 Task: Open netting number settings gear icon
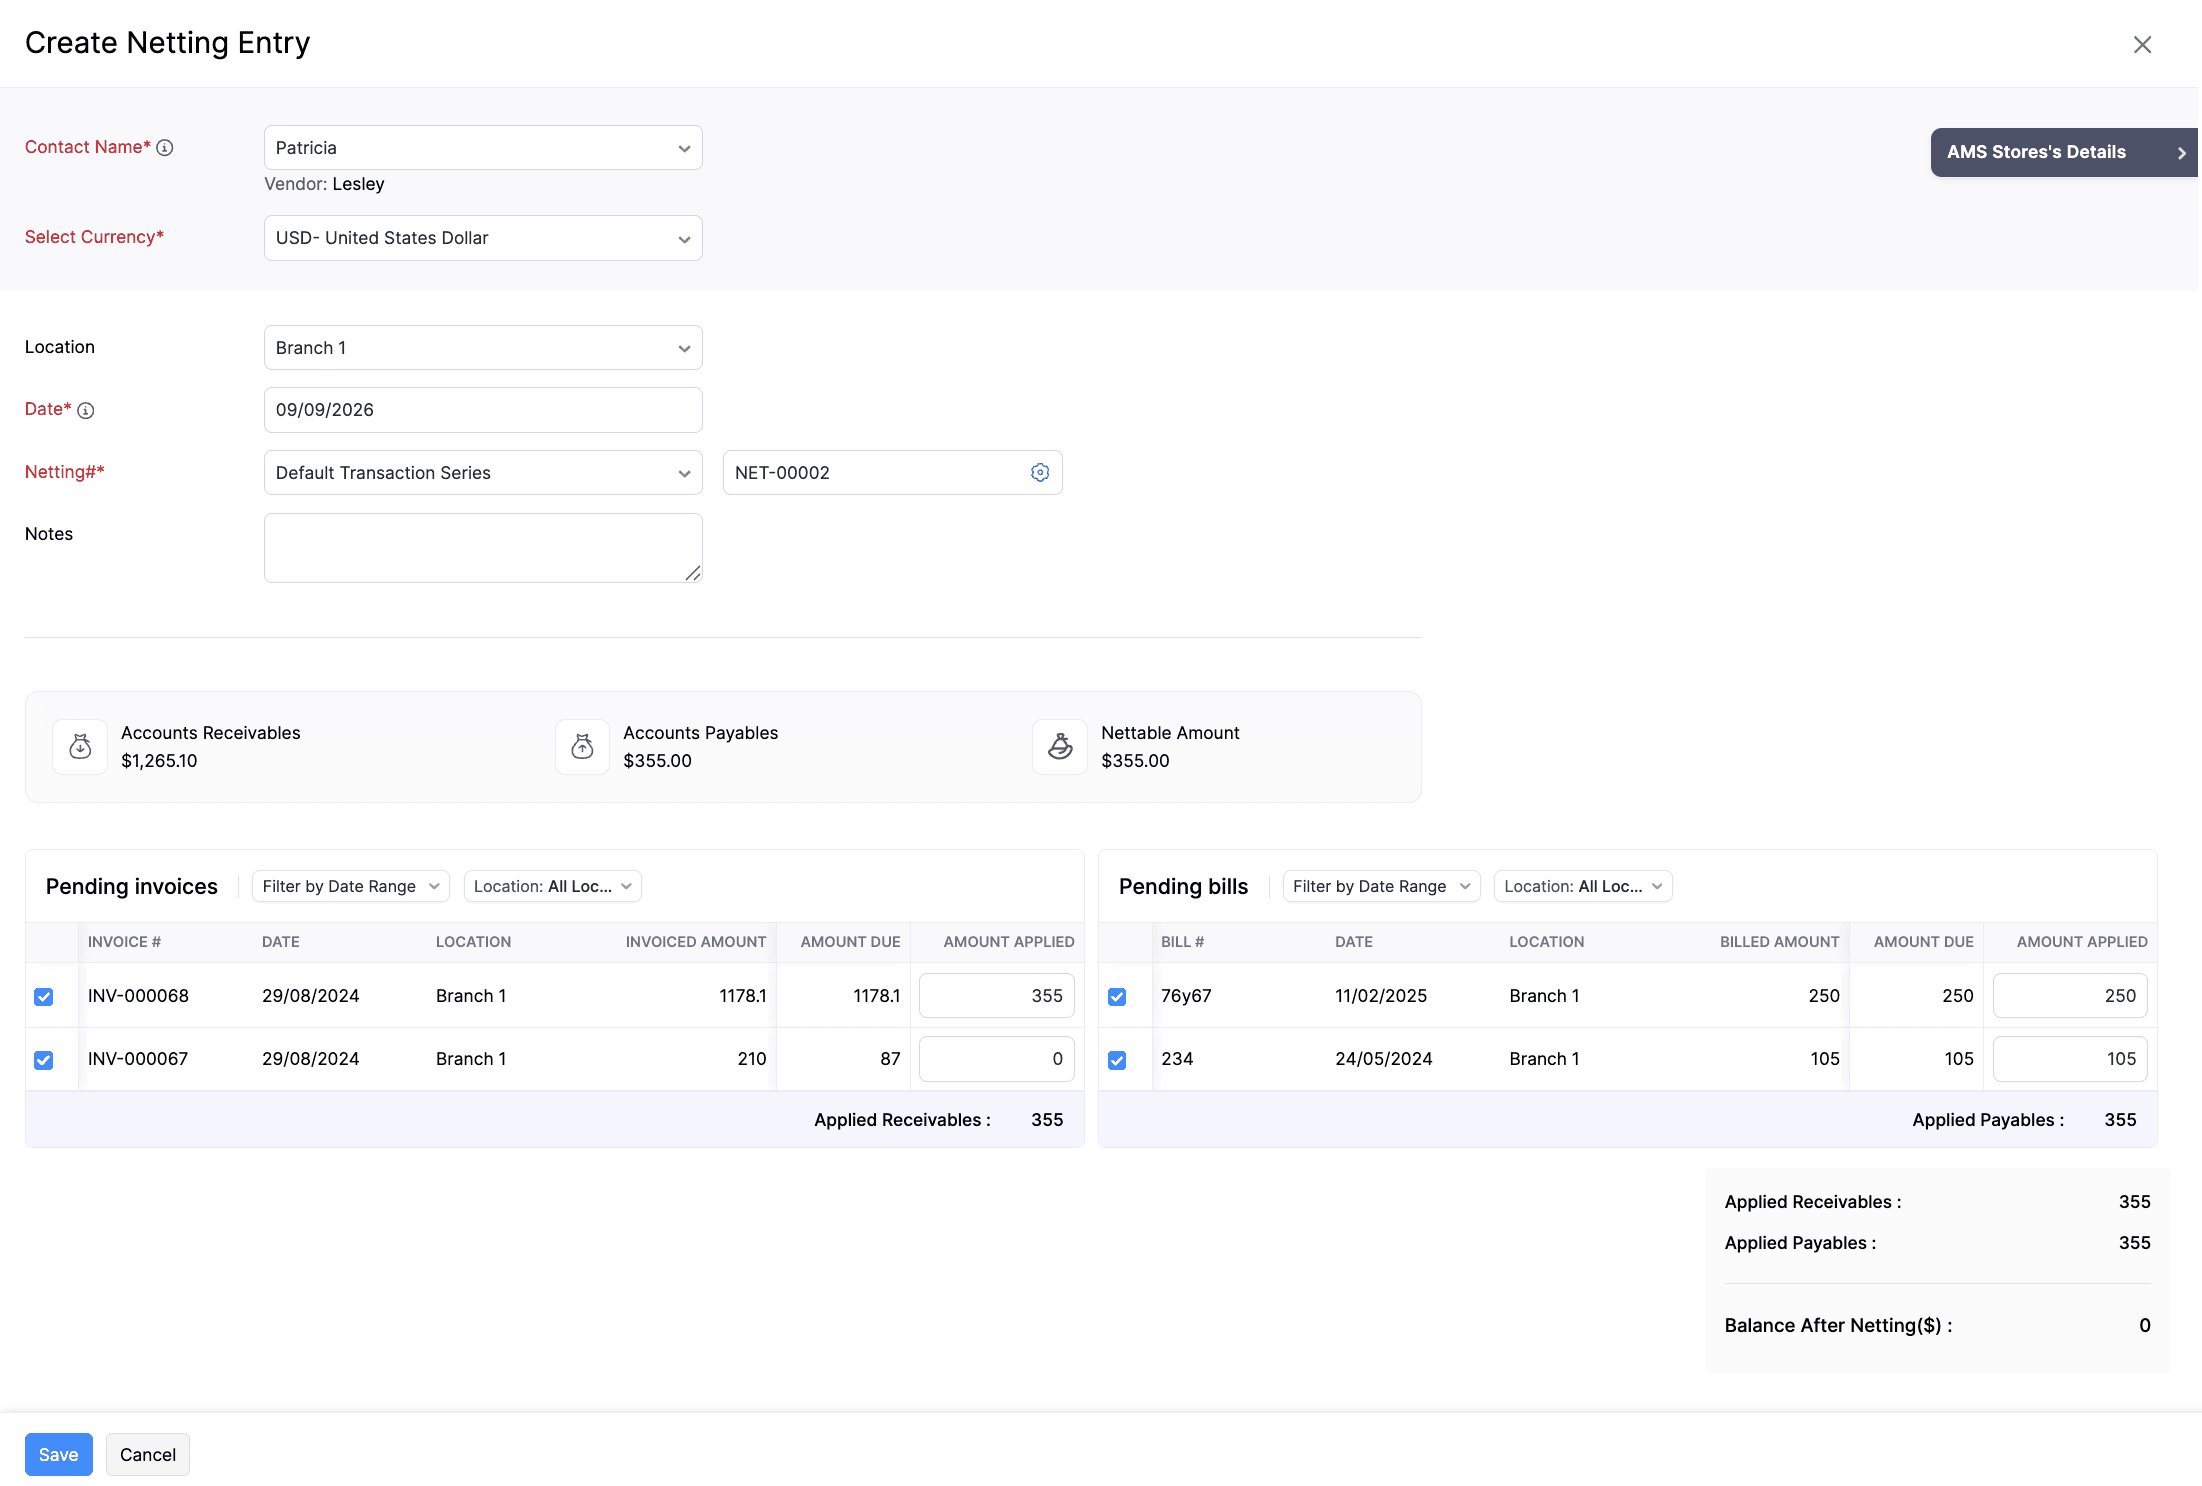click(x=1040, y=472)
